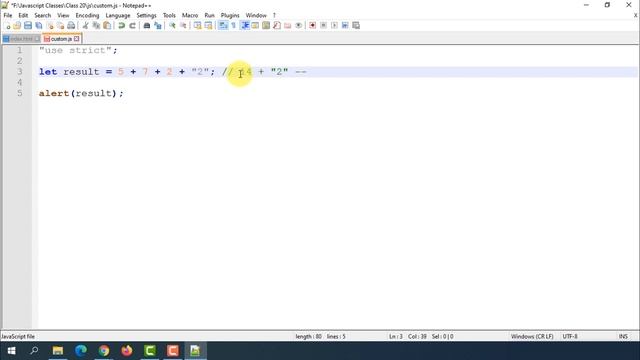Open File Explorer from the taskbar
The width and height of the screenshot is (640, 360).
(58, 351)
